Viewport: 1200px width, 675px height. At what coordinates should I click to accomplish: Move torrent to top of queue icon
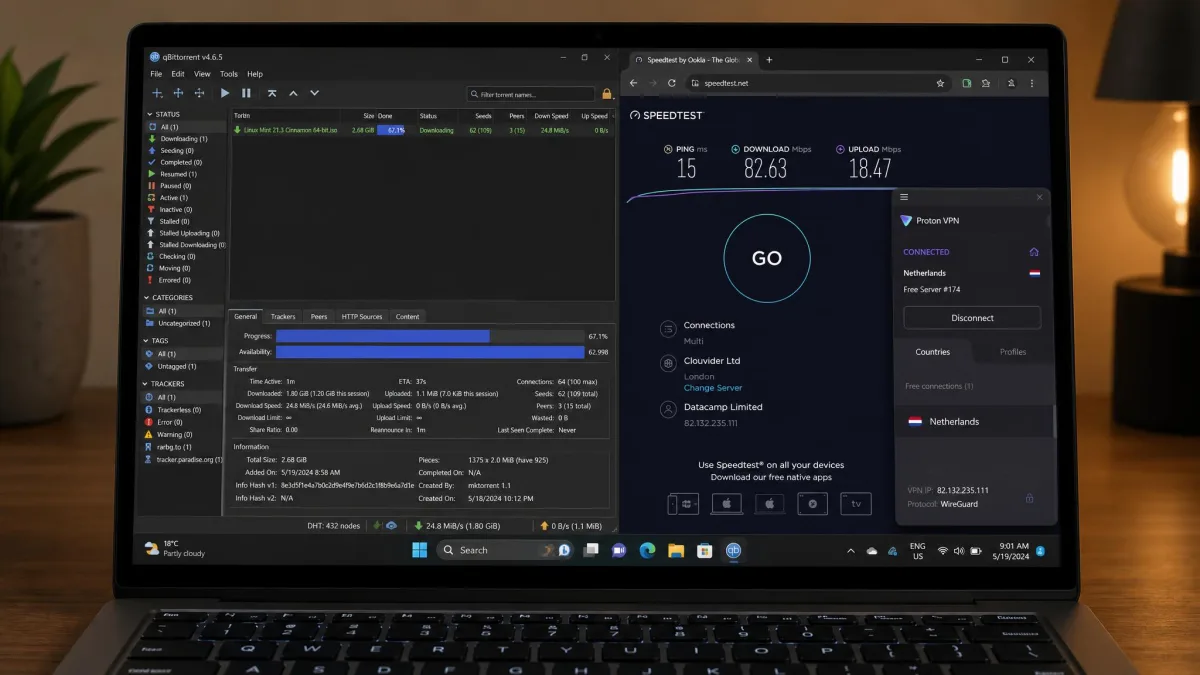(272, 93)
